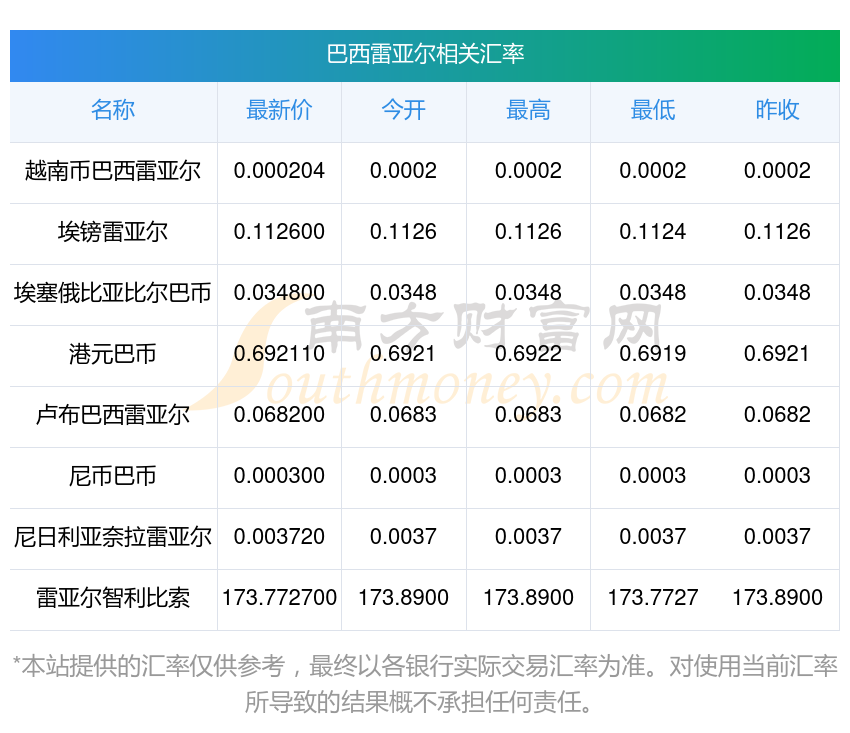Select 埃塞俄比亚比尔巴币 row name
850x733 pixels.
pos(113,293)
